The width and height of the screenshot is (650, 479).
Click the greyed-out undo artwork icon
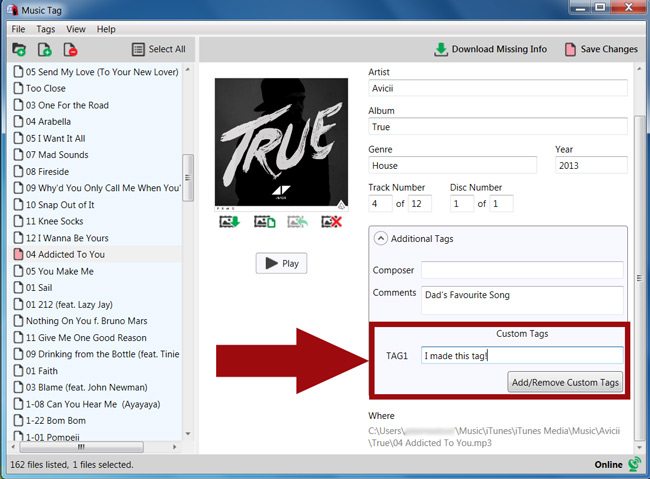(298, 222)
